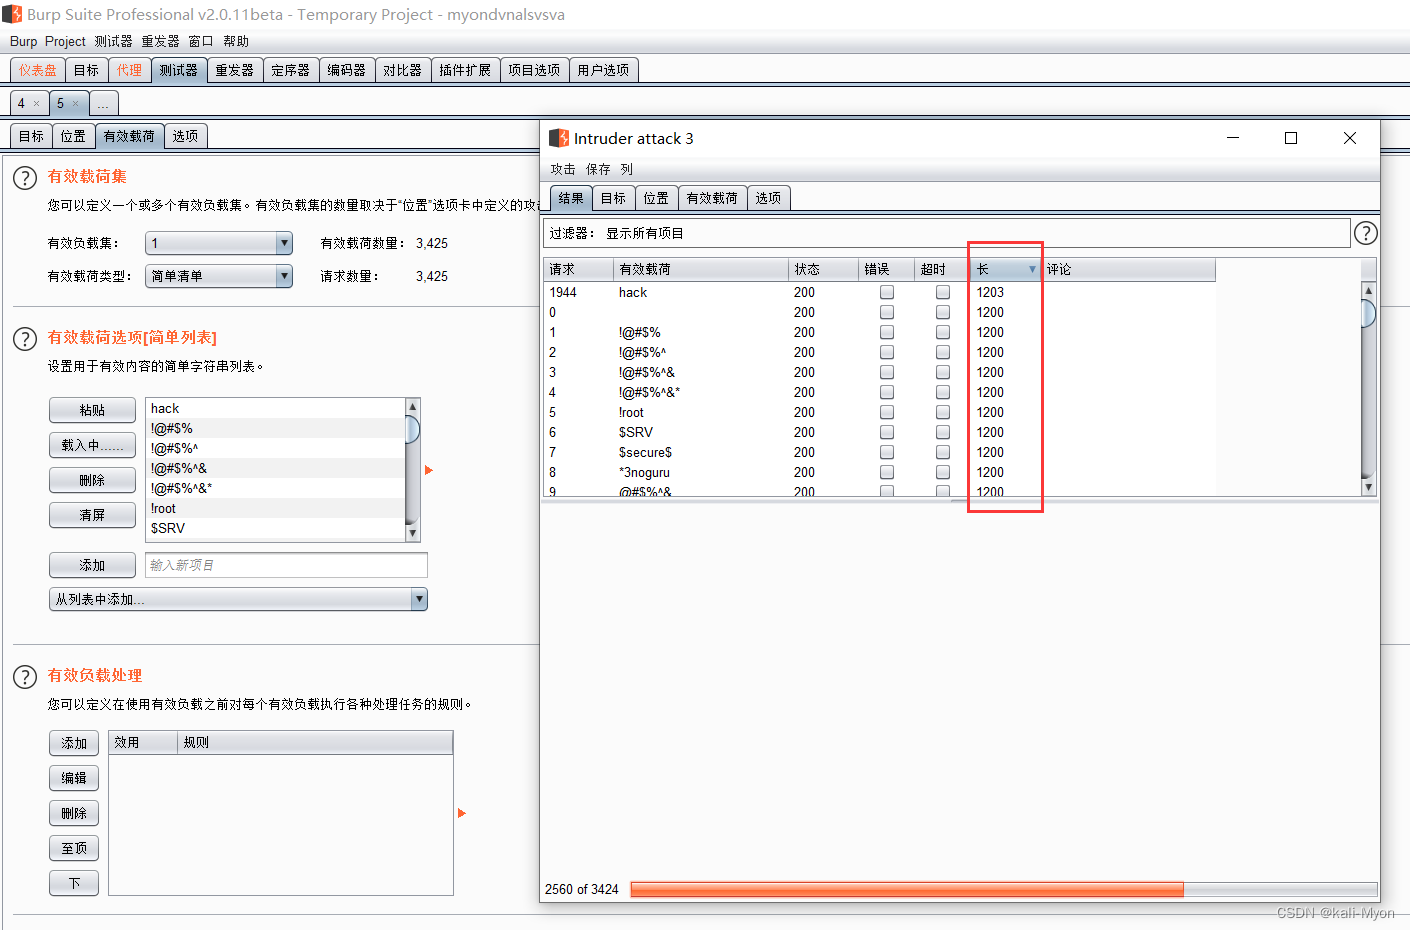Click the results table scrollbar thumb
1410x930 pixels.
1369,313
